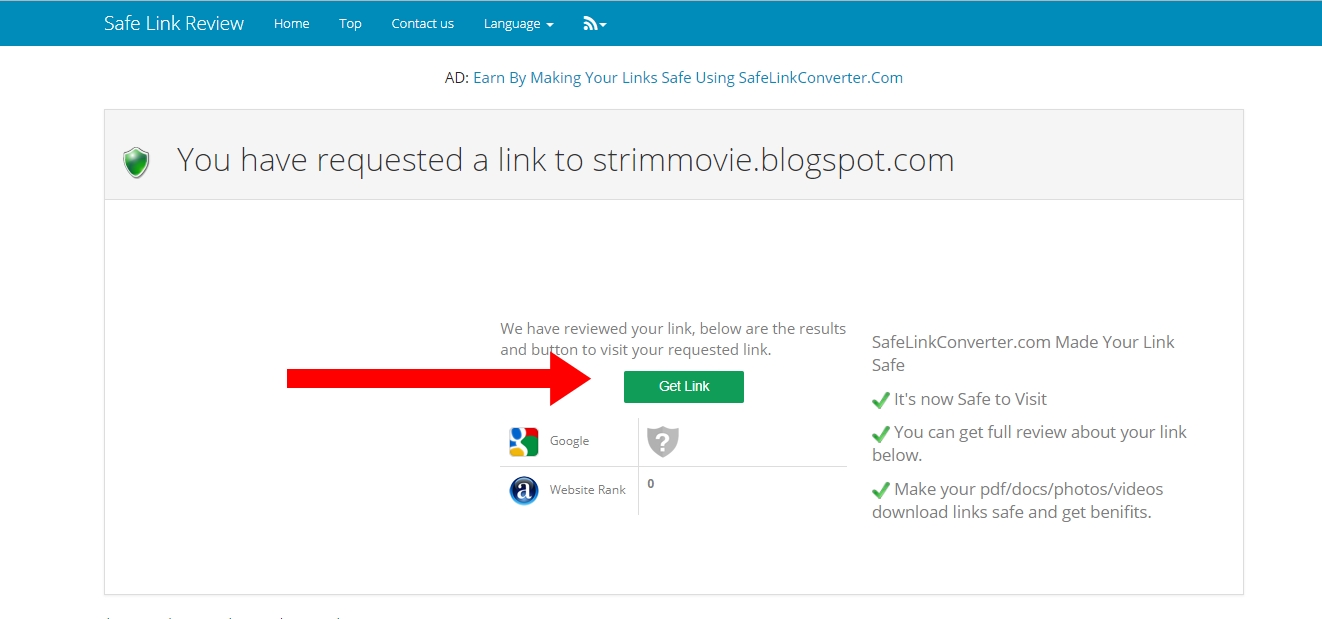Click the green shield icon beside the heading
The width and height of the screenshot is (1322, 619).
point(136,162)
